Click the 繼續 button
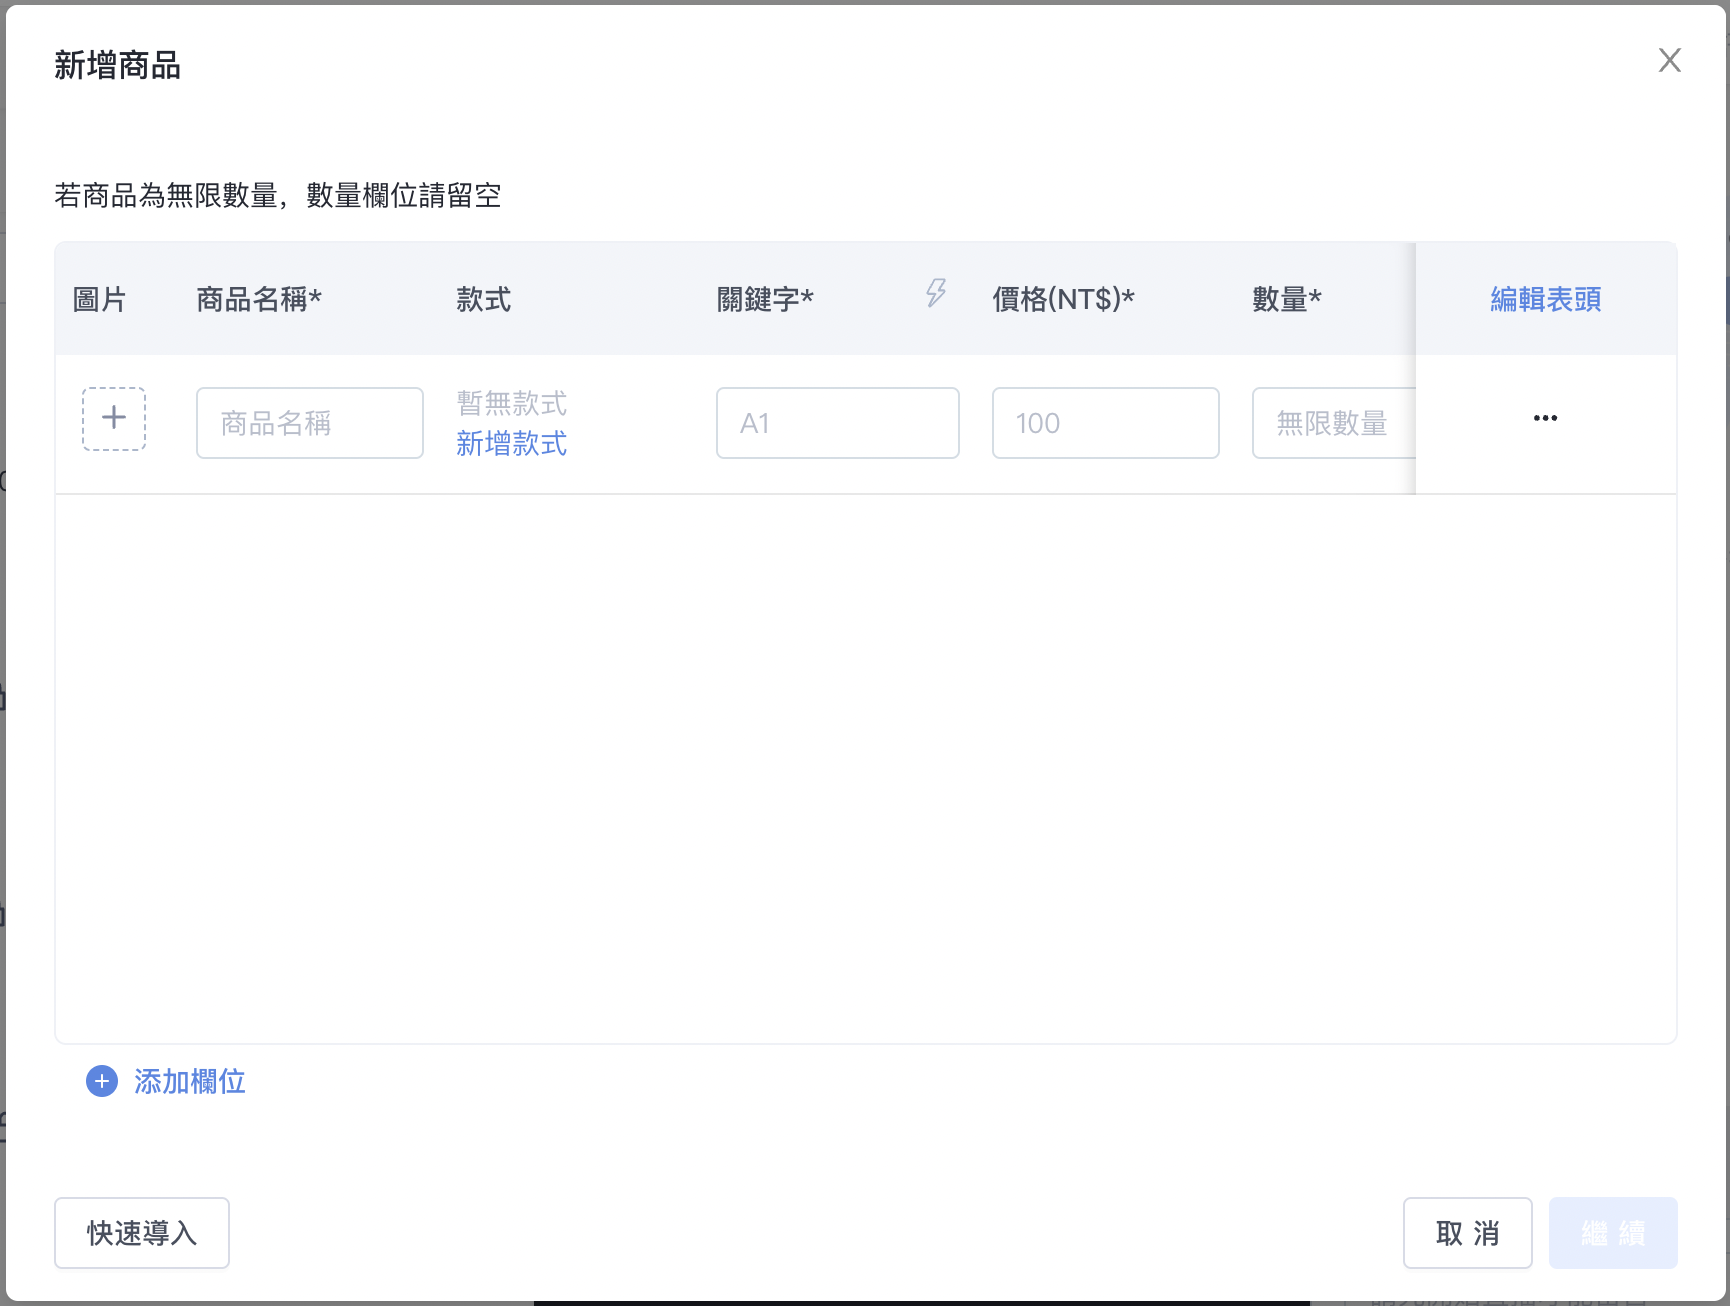 [1613, 1233]
